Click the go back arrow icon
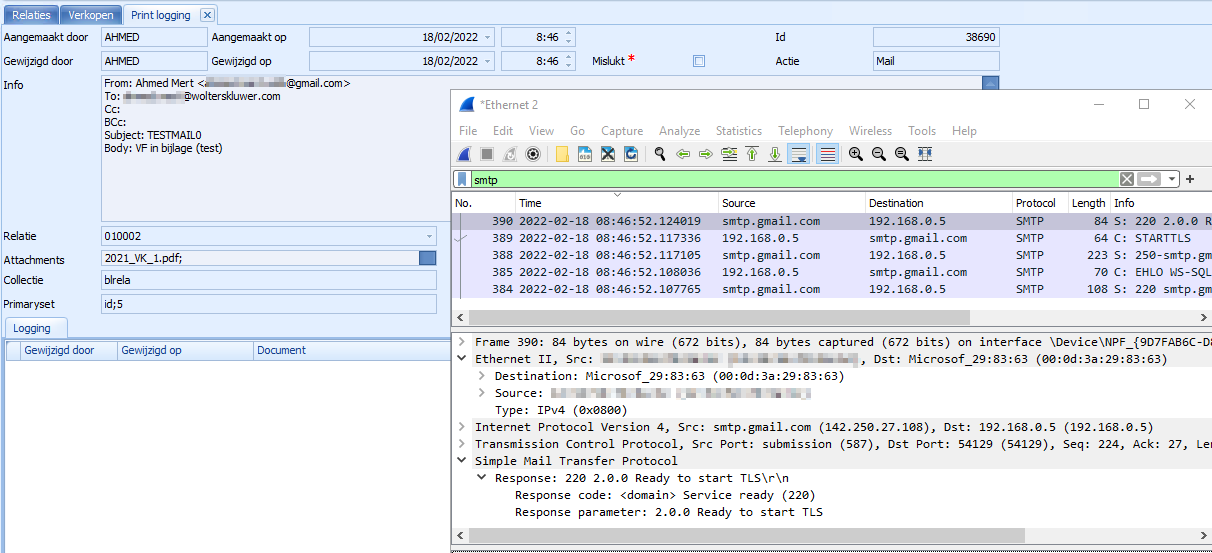 [683, 154]
